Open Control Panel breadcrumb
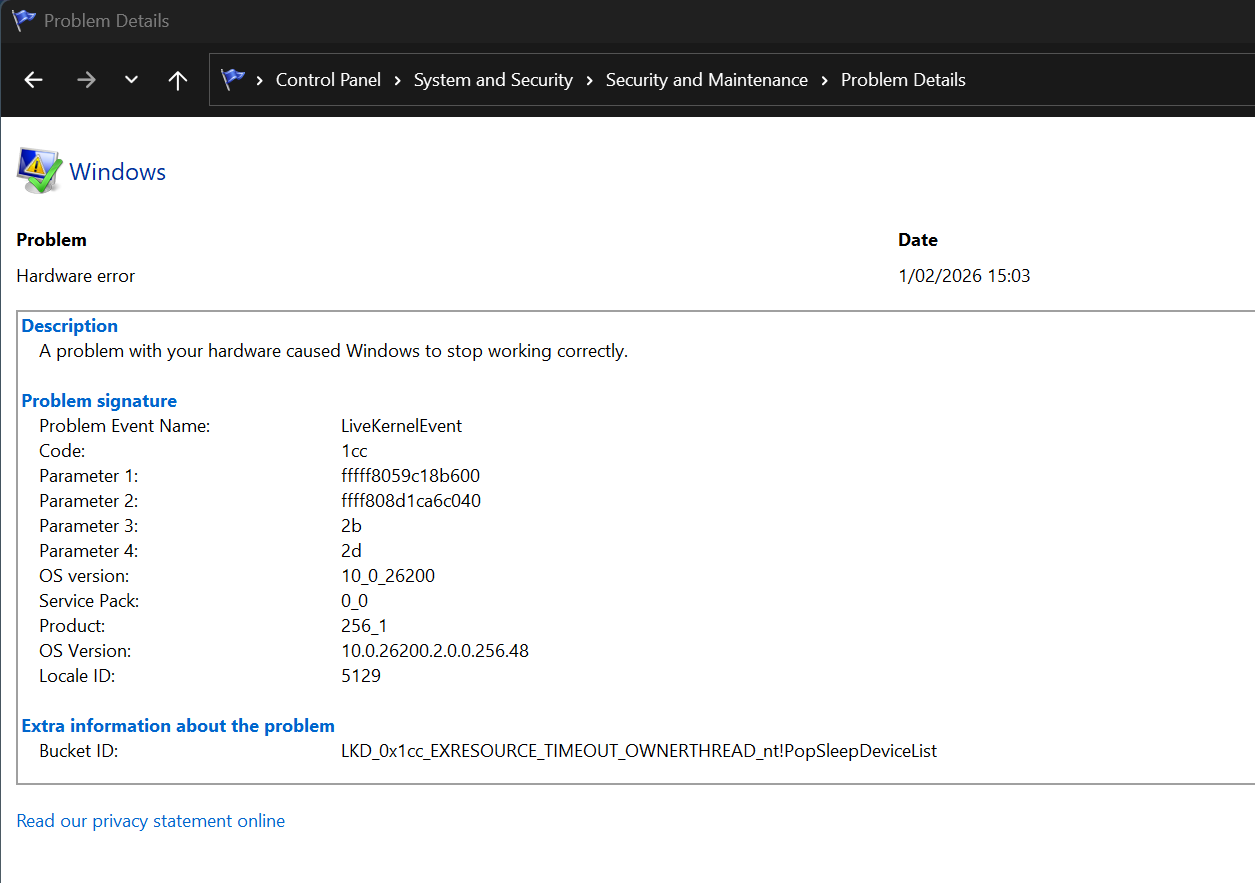Viewport: 1255px width, 883px height. pyautogui.click(x=328, y=80)
